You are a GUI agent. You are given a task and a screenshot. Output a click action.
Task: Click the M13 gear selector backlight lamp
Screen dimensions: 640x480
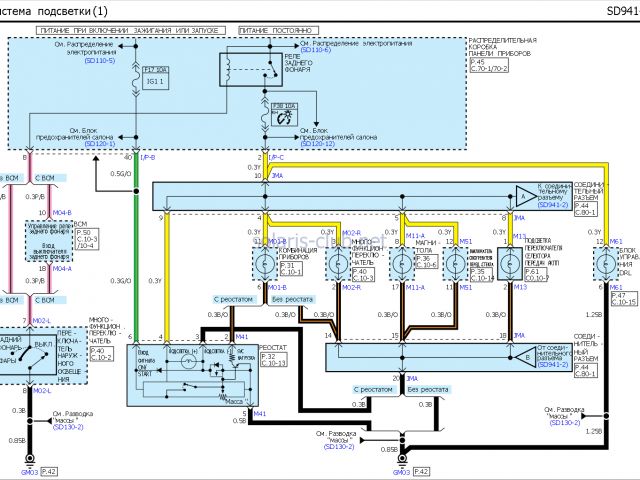pos(506,264)
